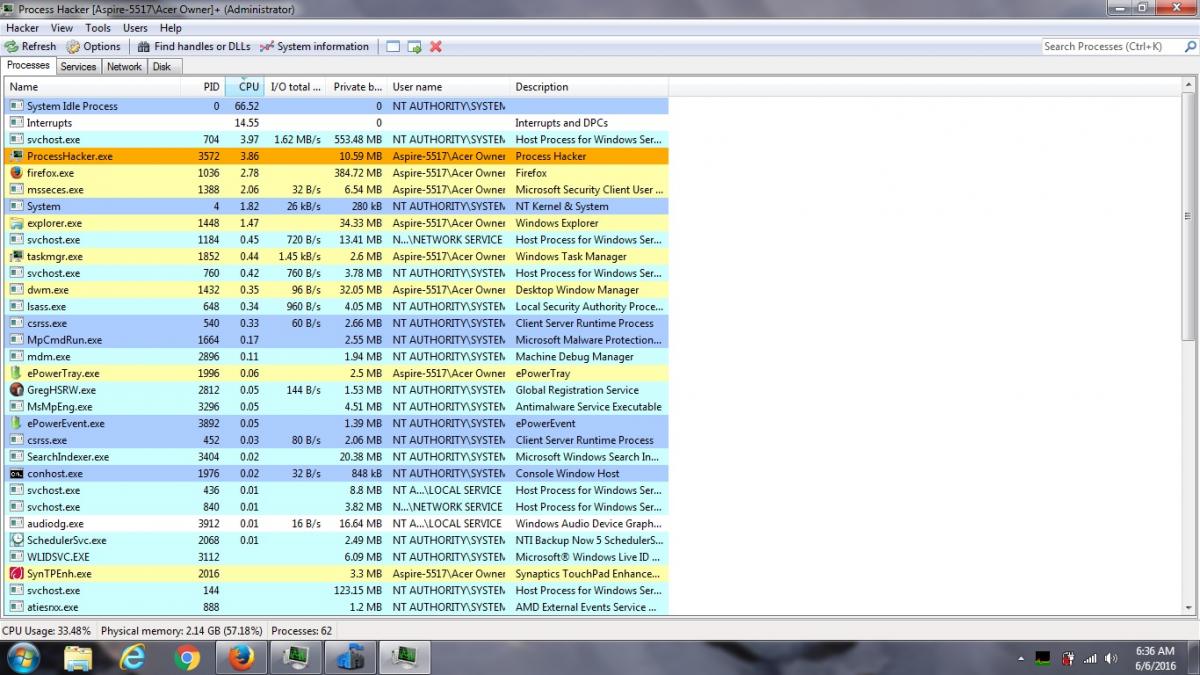Screen dimensions: 1200x675
Task: Click the CPU Usage status bar entry
Action: point(46,631)
